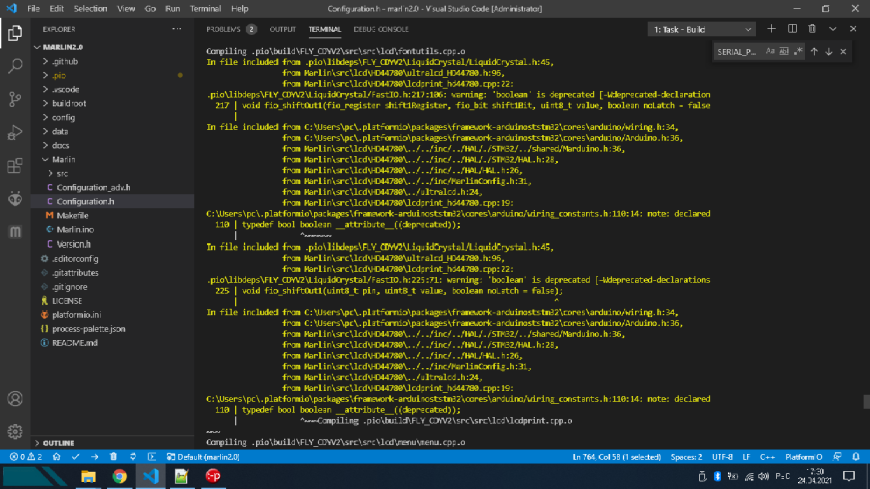The image size is (870, 489).
Task: Toggle Match Case in terminal find box
Action: [770, 52]
